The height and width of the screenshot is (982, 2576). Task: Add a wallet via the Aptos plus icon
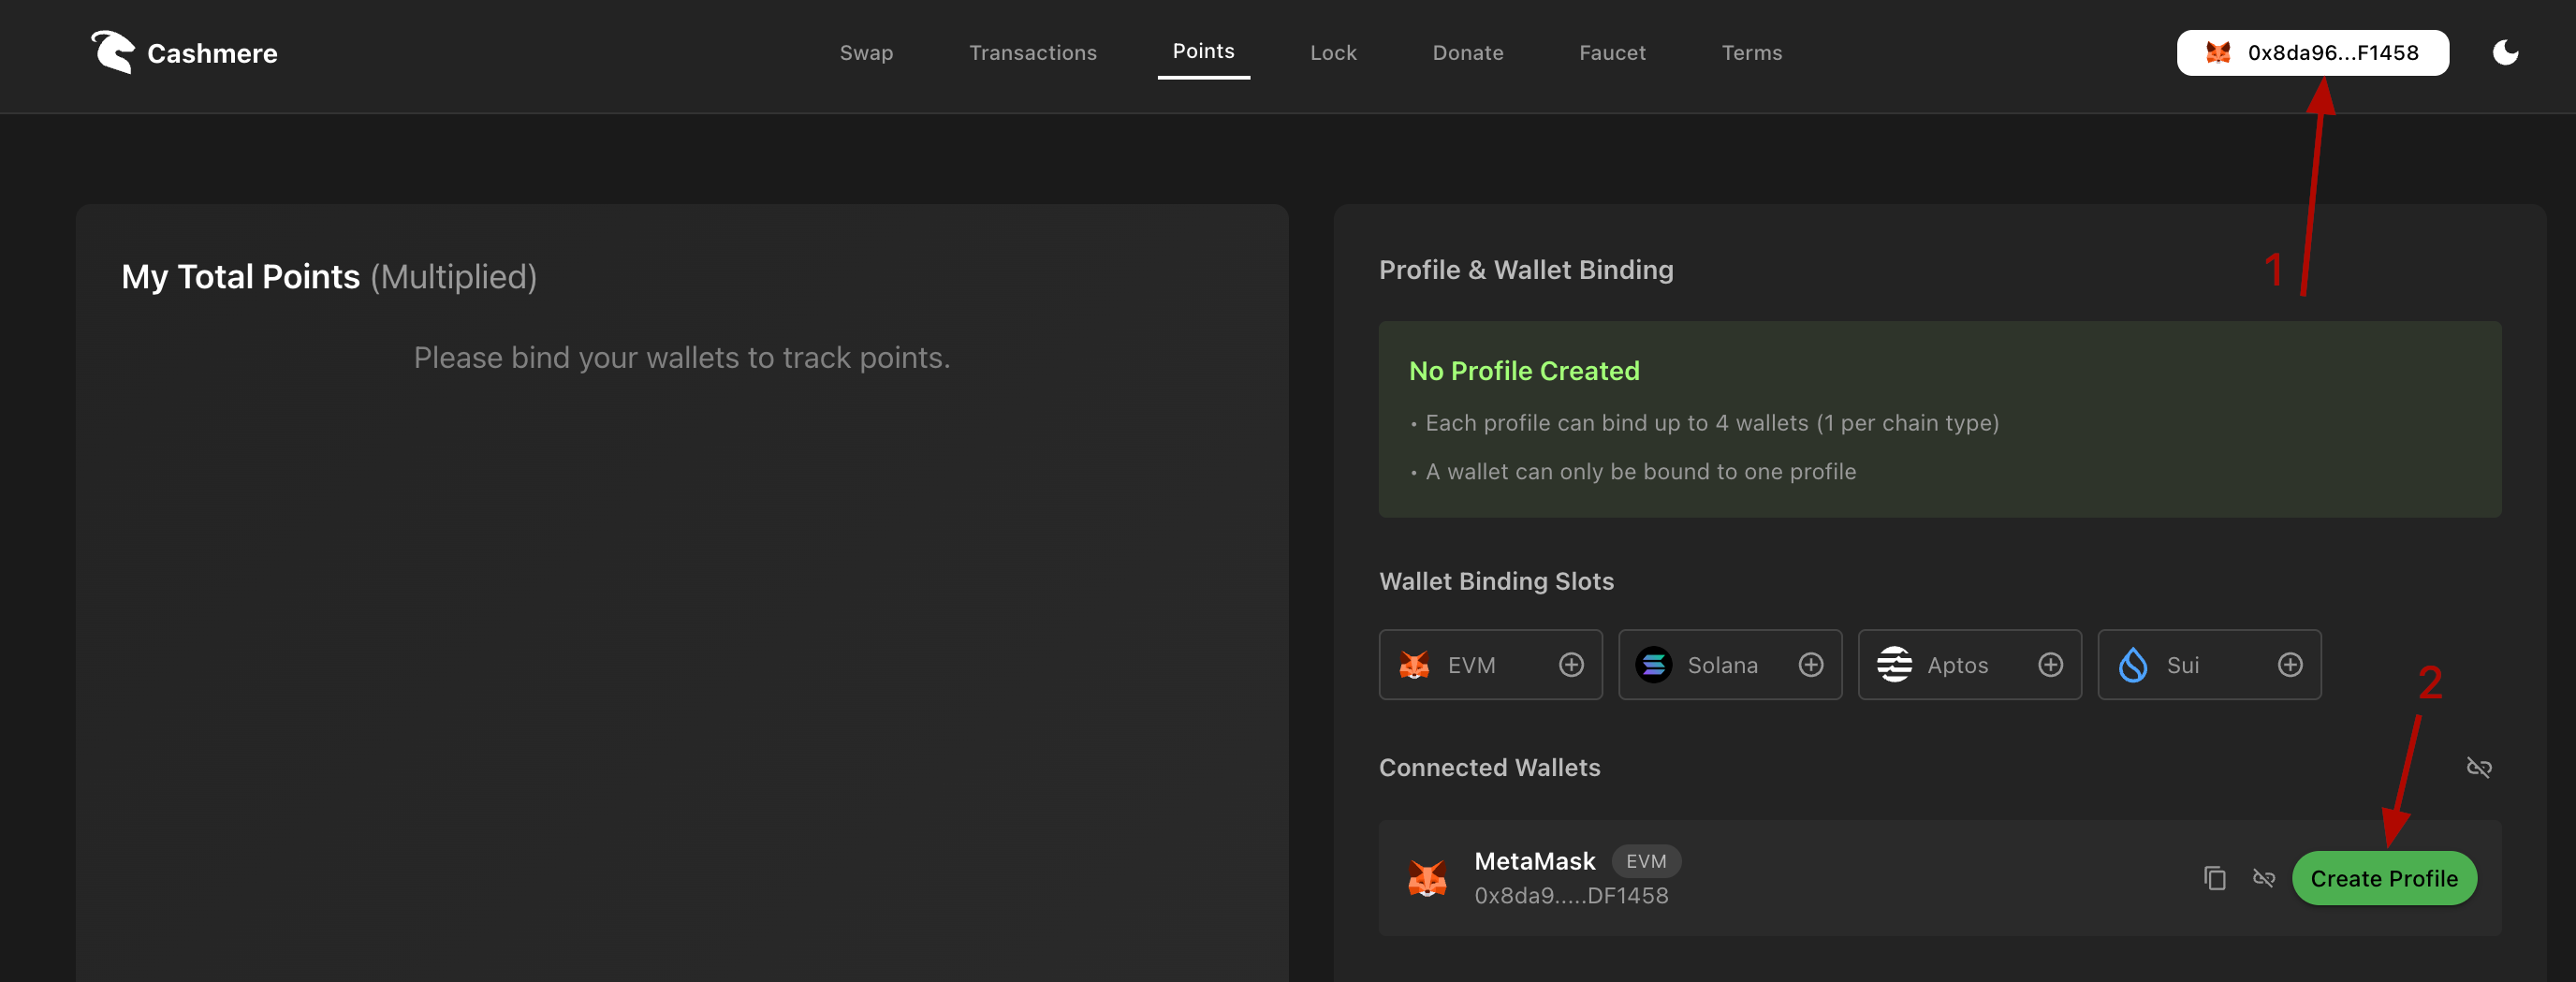[x=2050, y=664]
